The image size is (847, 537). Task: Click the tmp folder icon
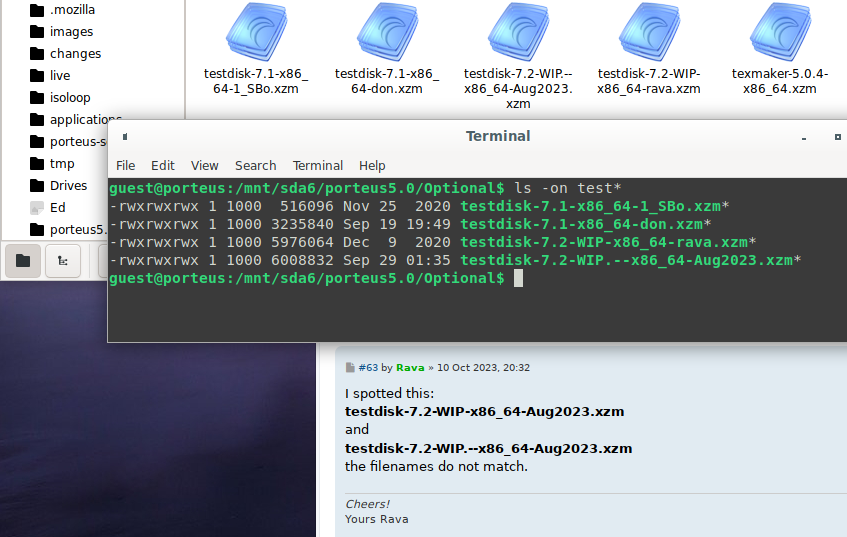(37, 164)
